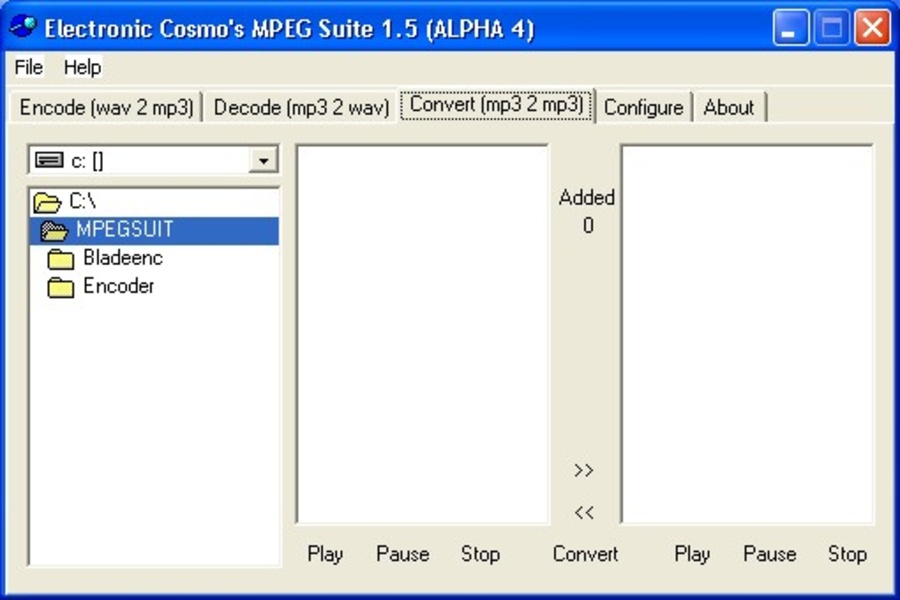The image size is (900, 600).
Task: Click the MPEGSUIT folder icon
Action: (54, 231)
